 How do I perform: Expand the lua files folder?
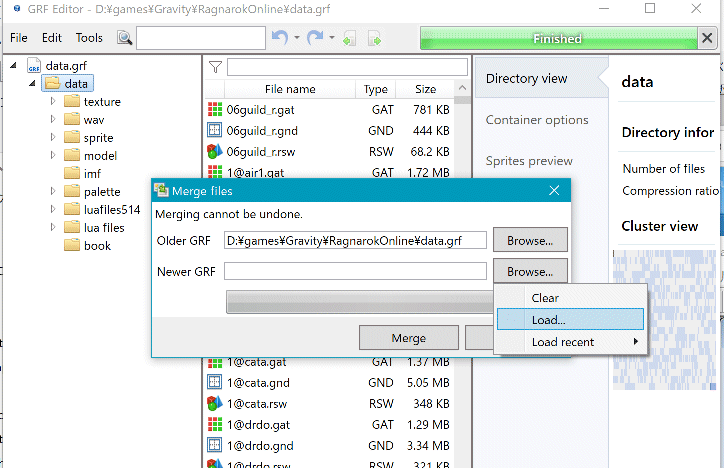point(53,227)
